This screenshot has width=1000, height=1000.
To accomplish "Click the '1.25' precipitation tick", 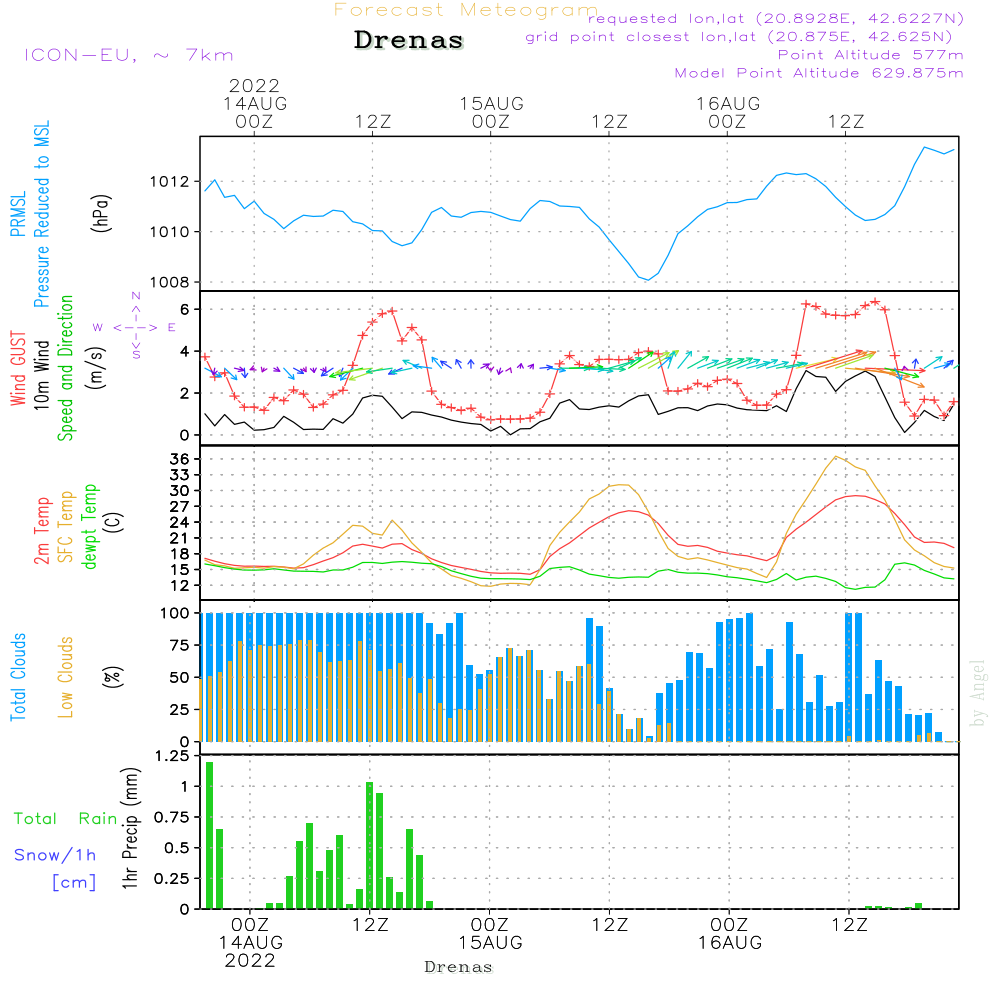I will pos(172,756).
